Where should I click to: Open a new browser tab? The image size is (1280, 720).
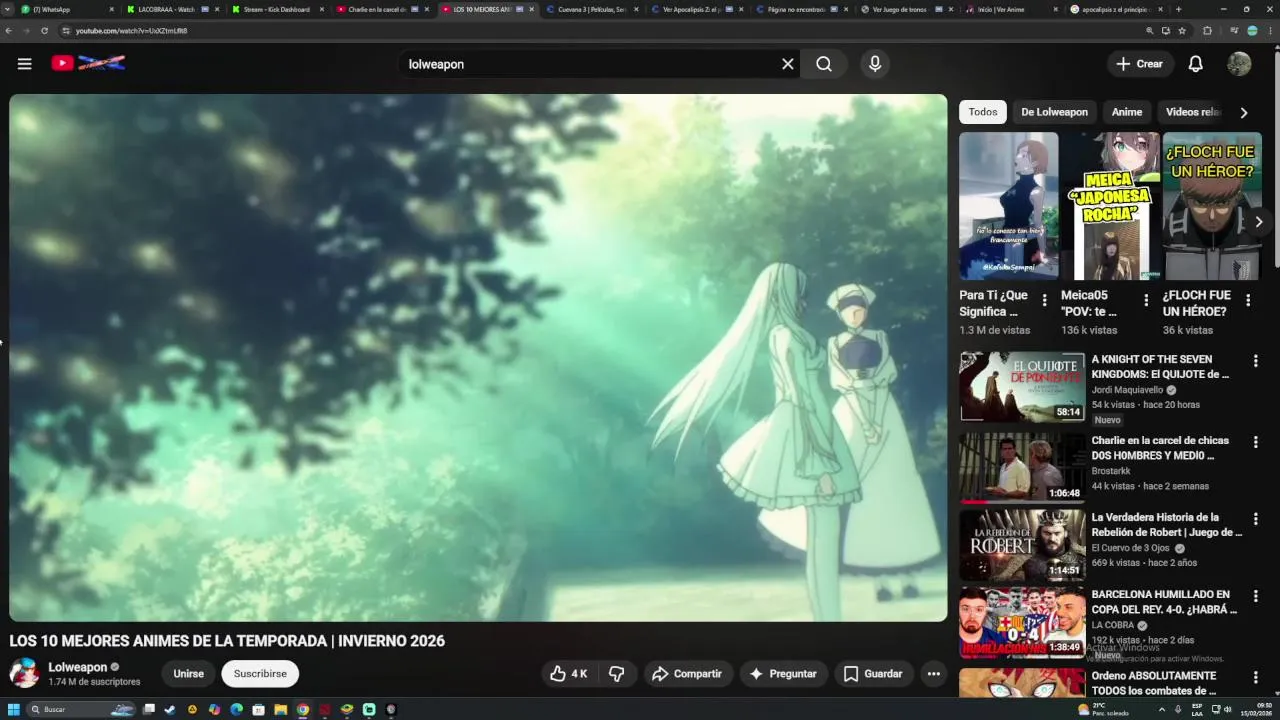(1178, 9)
